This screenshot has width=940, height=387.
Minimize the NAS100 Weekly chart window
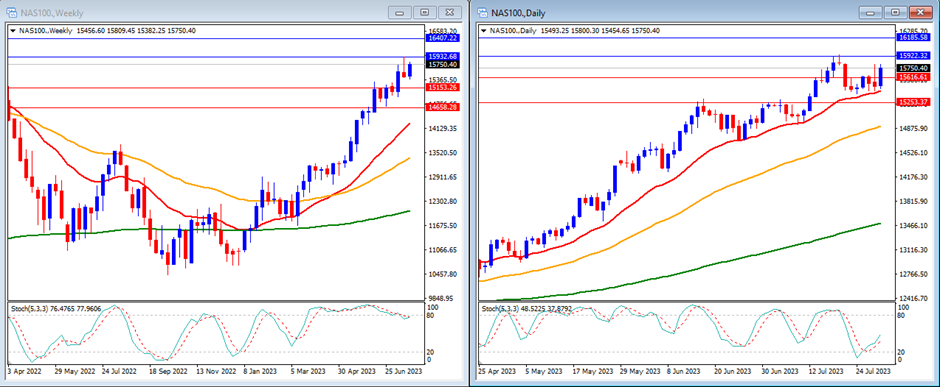(400, 12)
